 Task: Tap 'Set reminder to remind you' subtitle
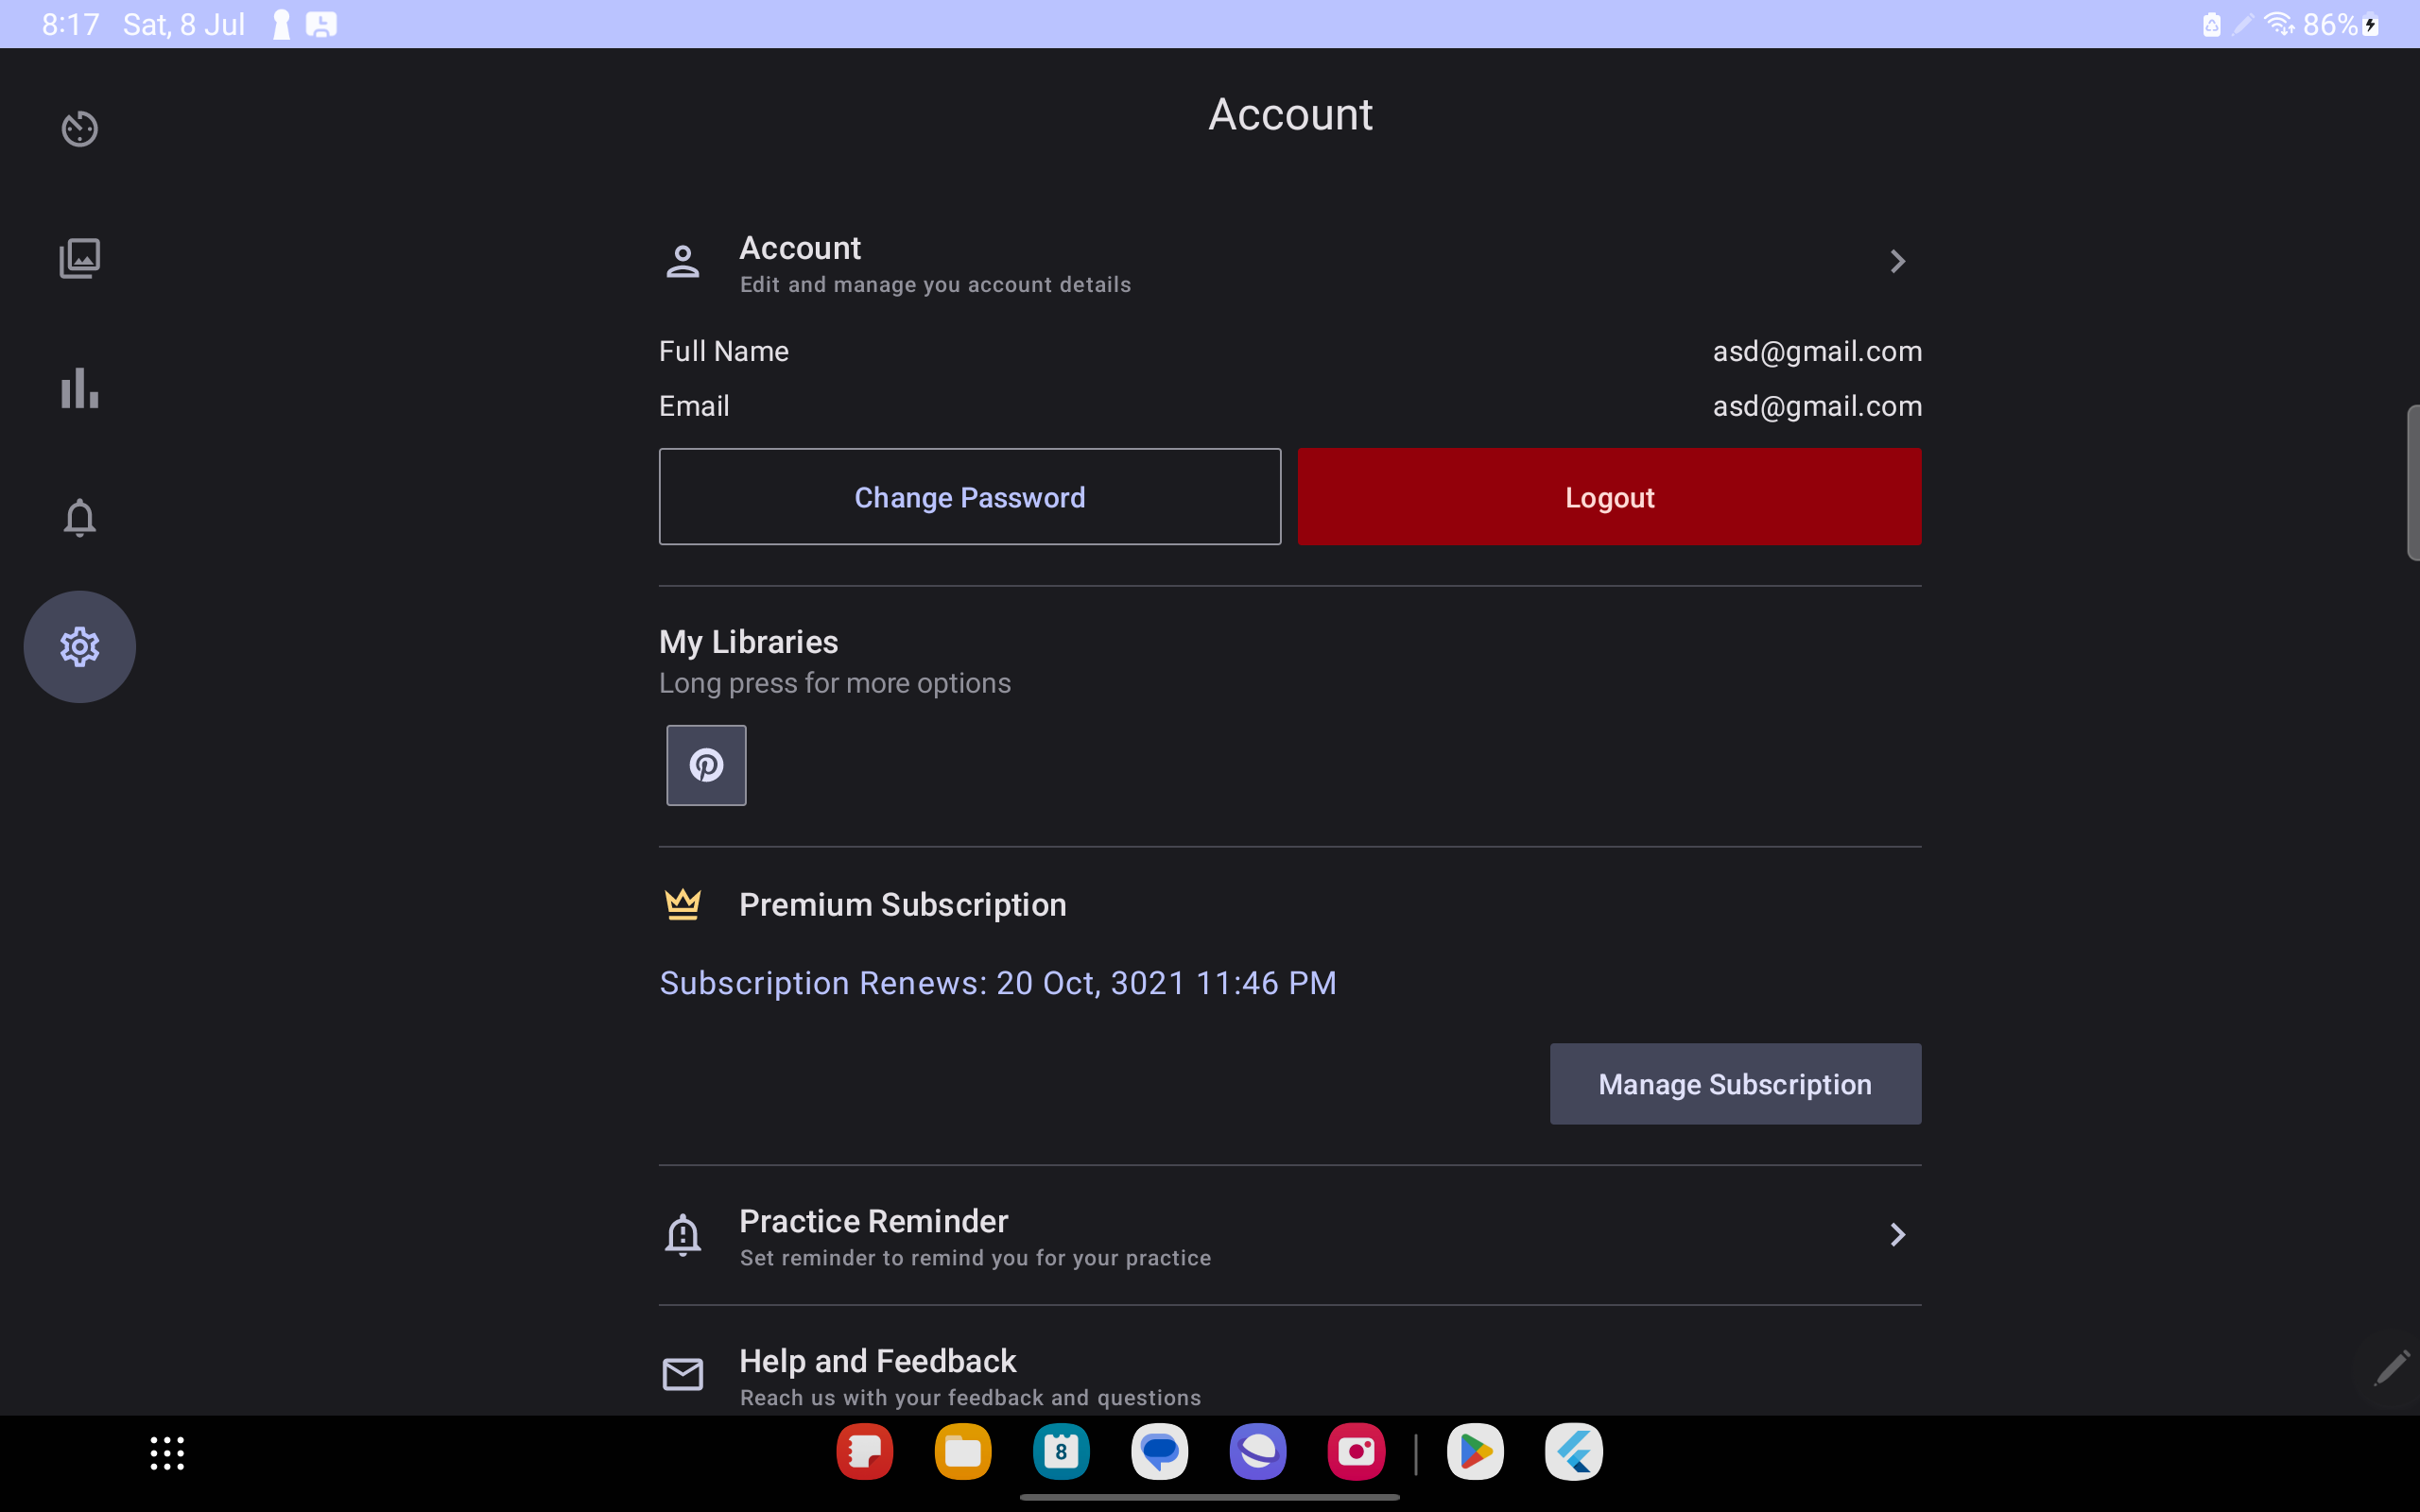[x=975, y=1258]
